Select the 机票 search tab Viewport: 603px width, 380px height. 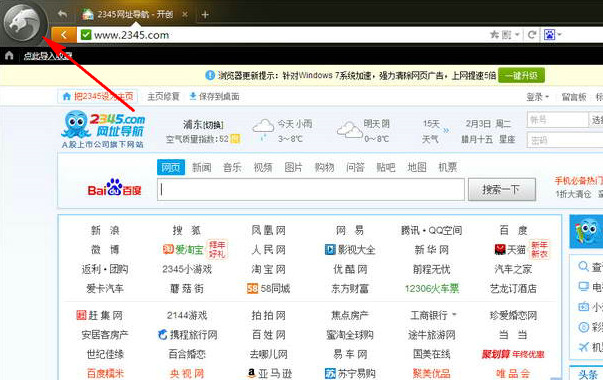point(448,167)
